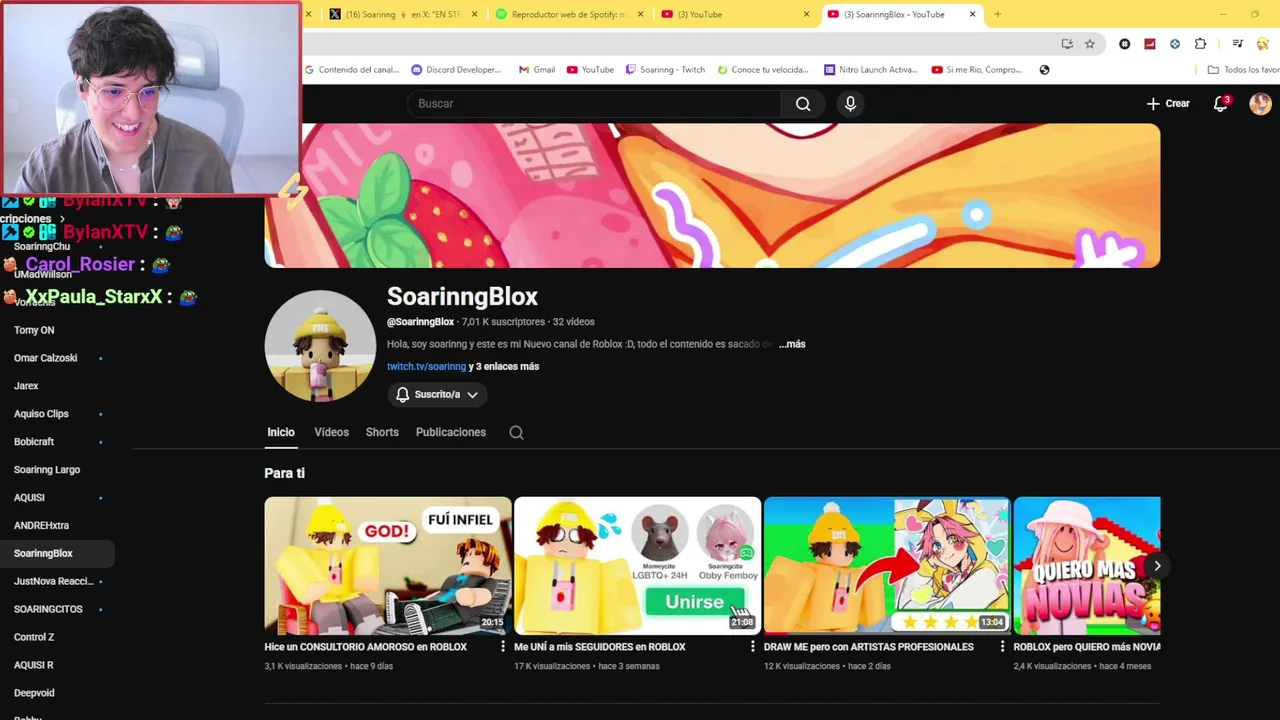Image resolution: width=1280 pixels, height=720 pixels.
Task: Select the Shorts channel tab
Action: click(382, 433)
